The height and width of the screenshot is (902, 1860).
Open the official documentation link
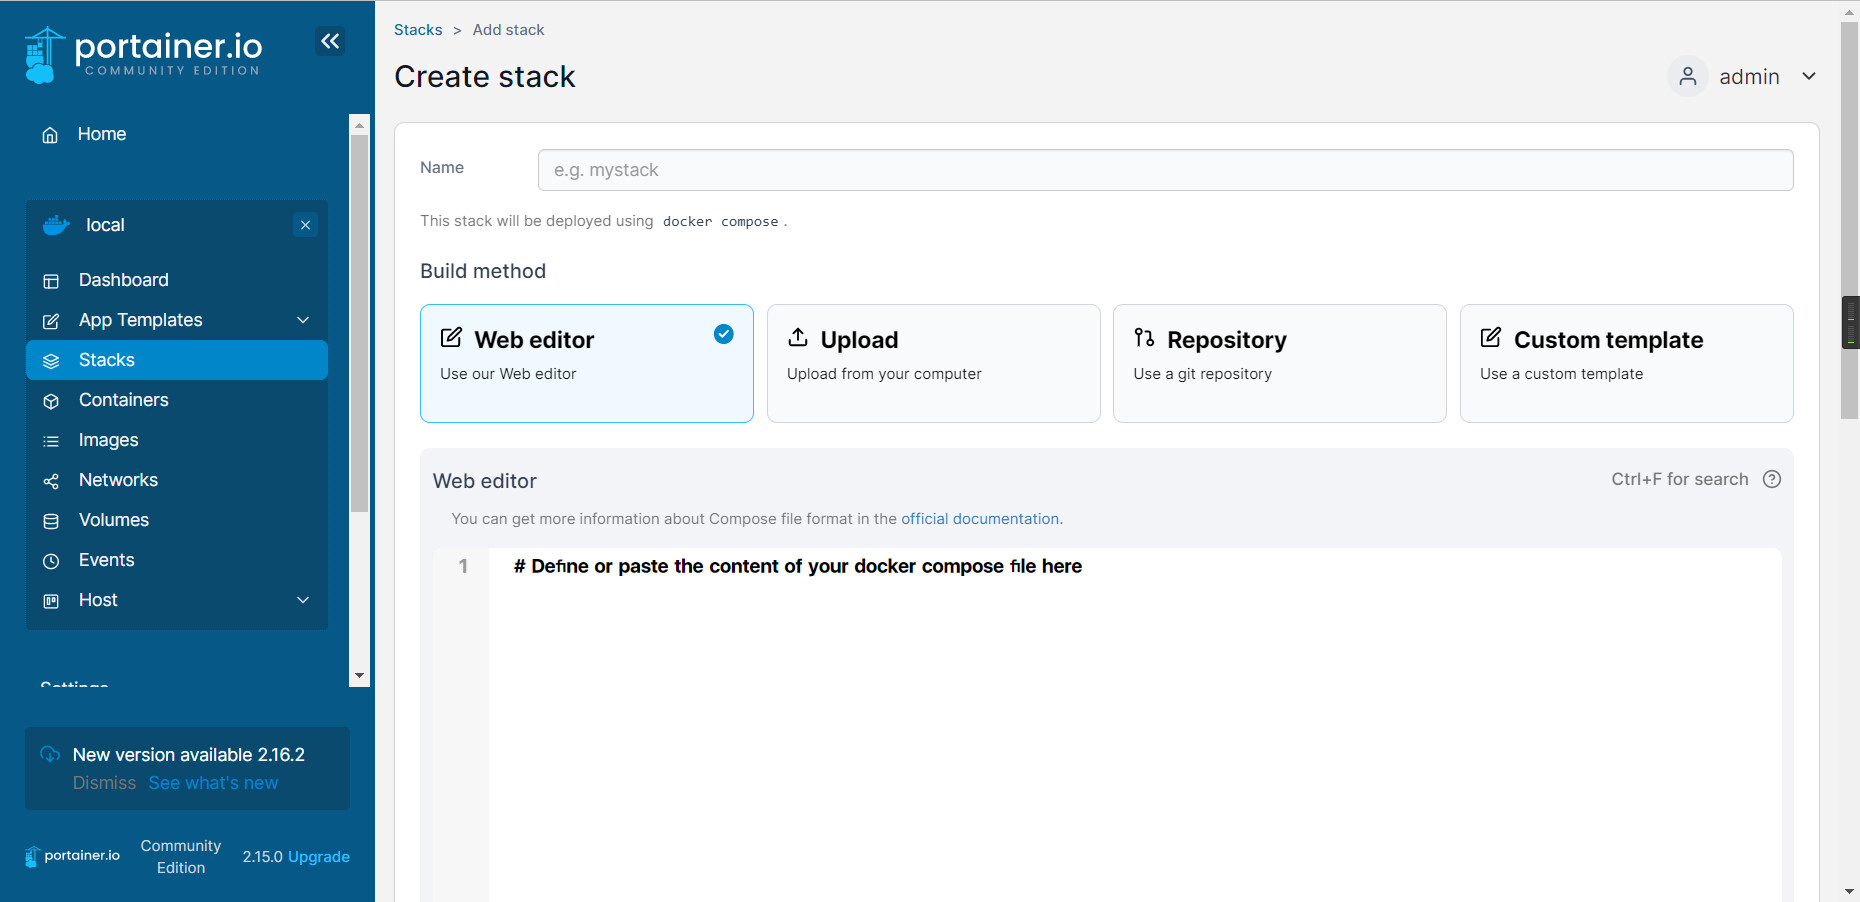click(x=979, y=519)
